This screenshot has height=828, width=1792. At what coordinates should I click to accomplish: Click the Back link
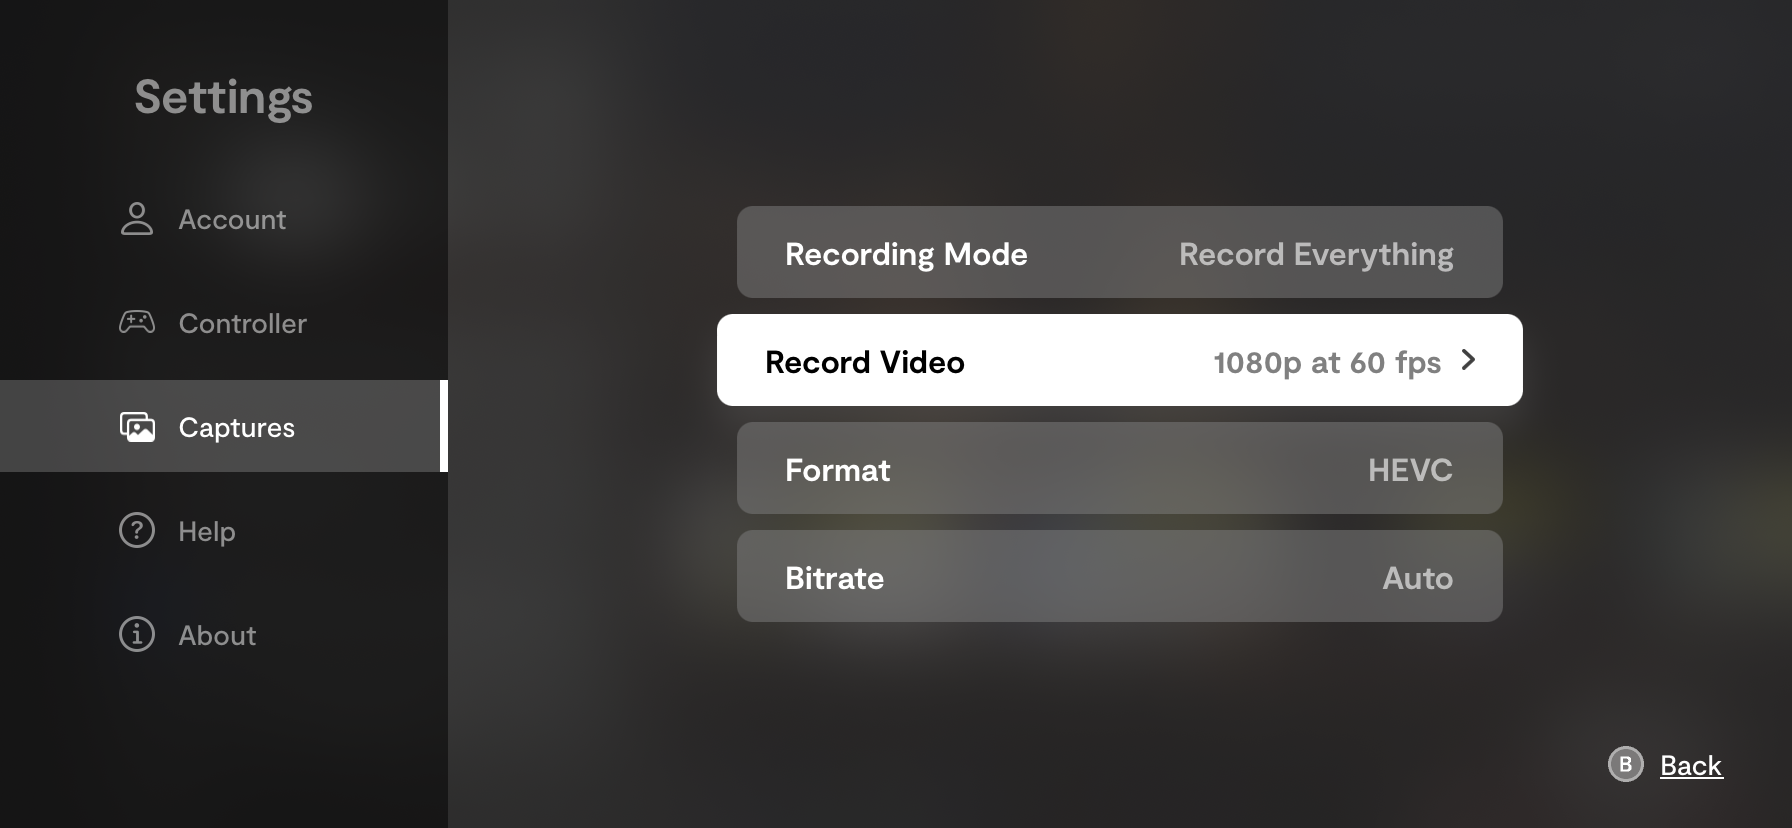tap(1691, 766)
